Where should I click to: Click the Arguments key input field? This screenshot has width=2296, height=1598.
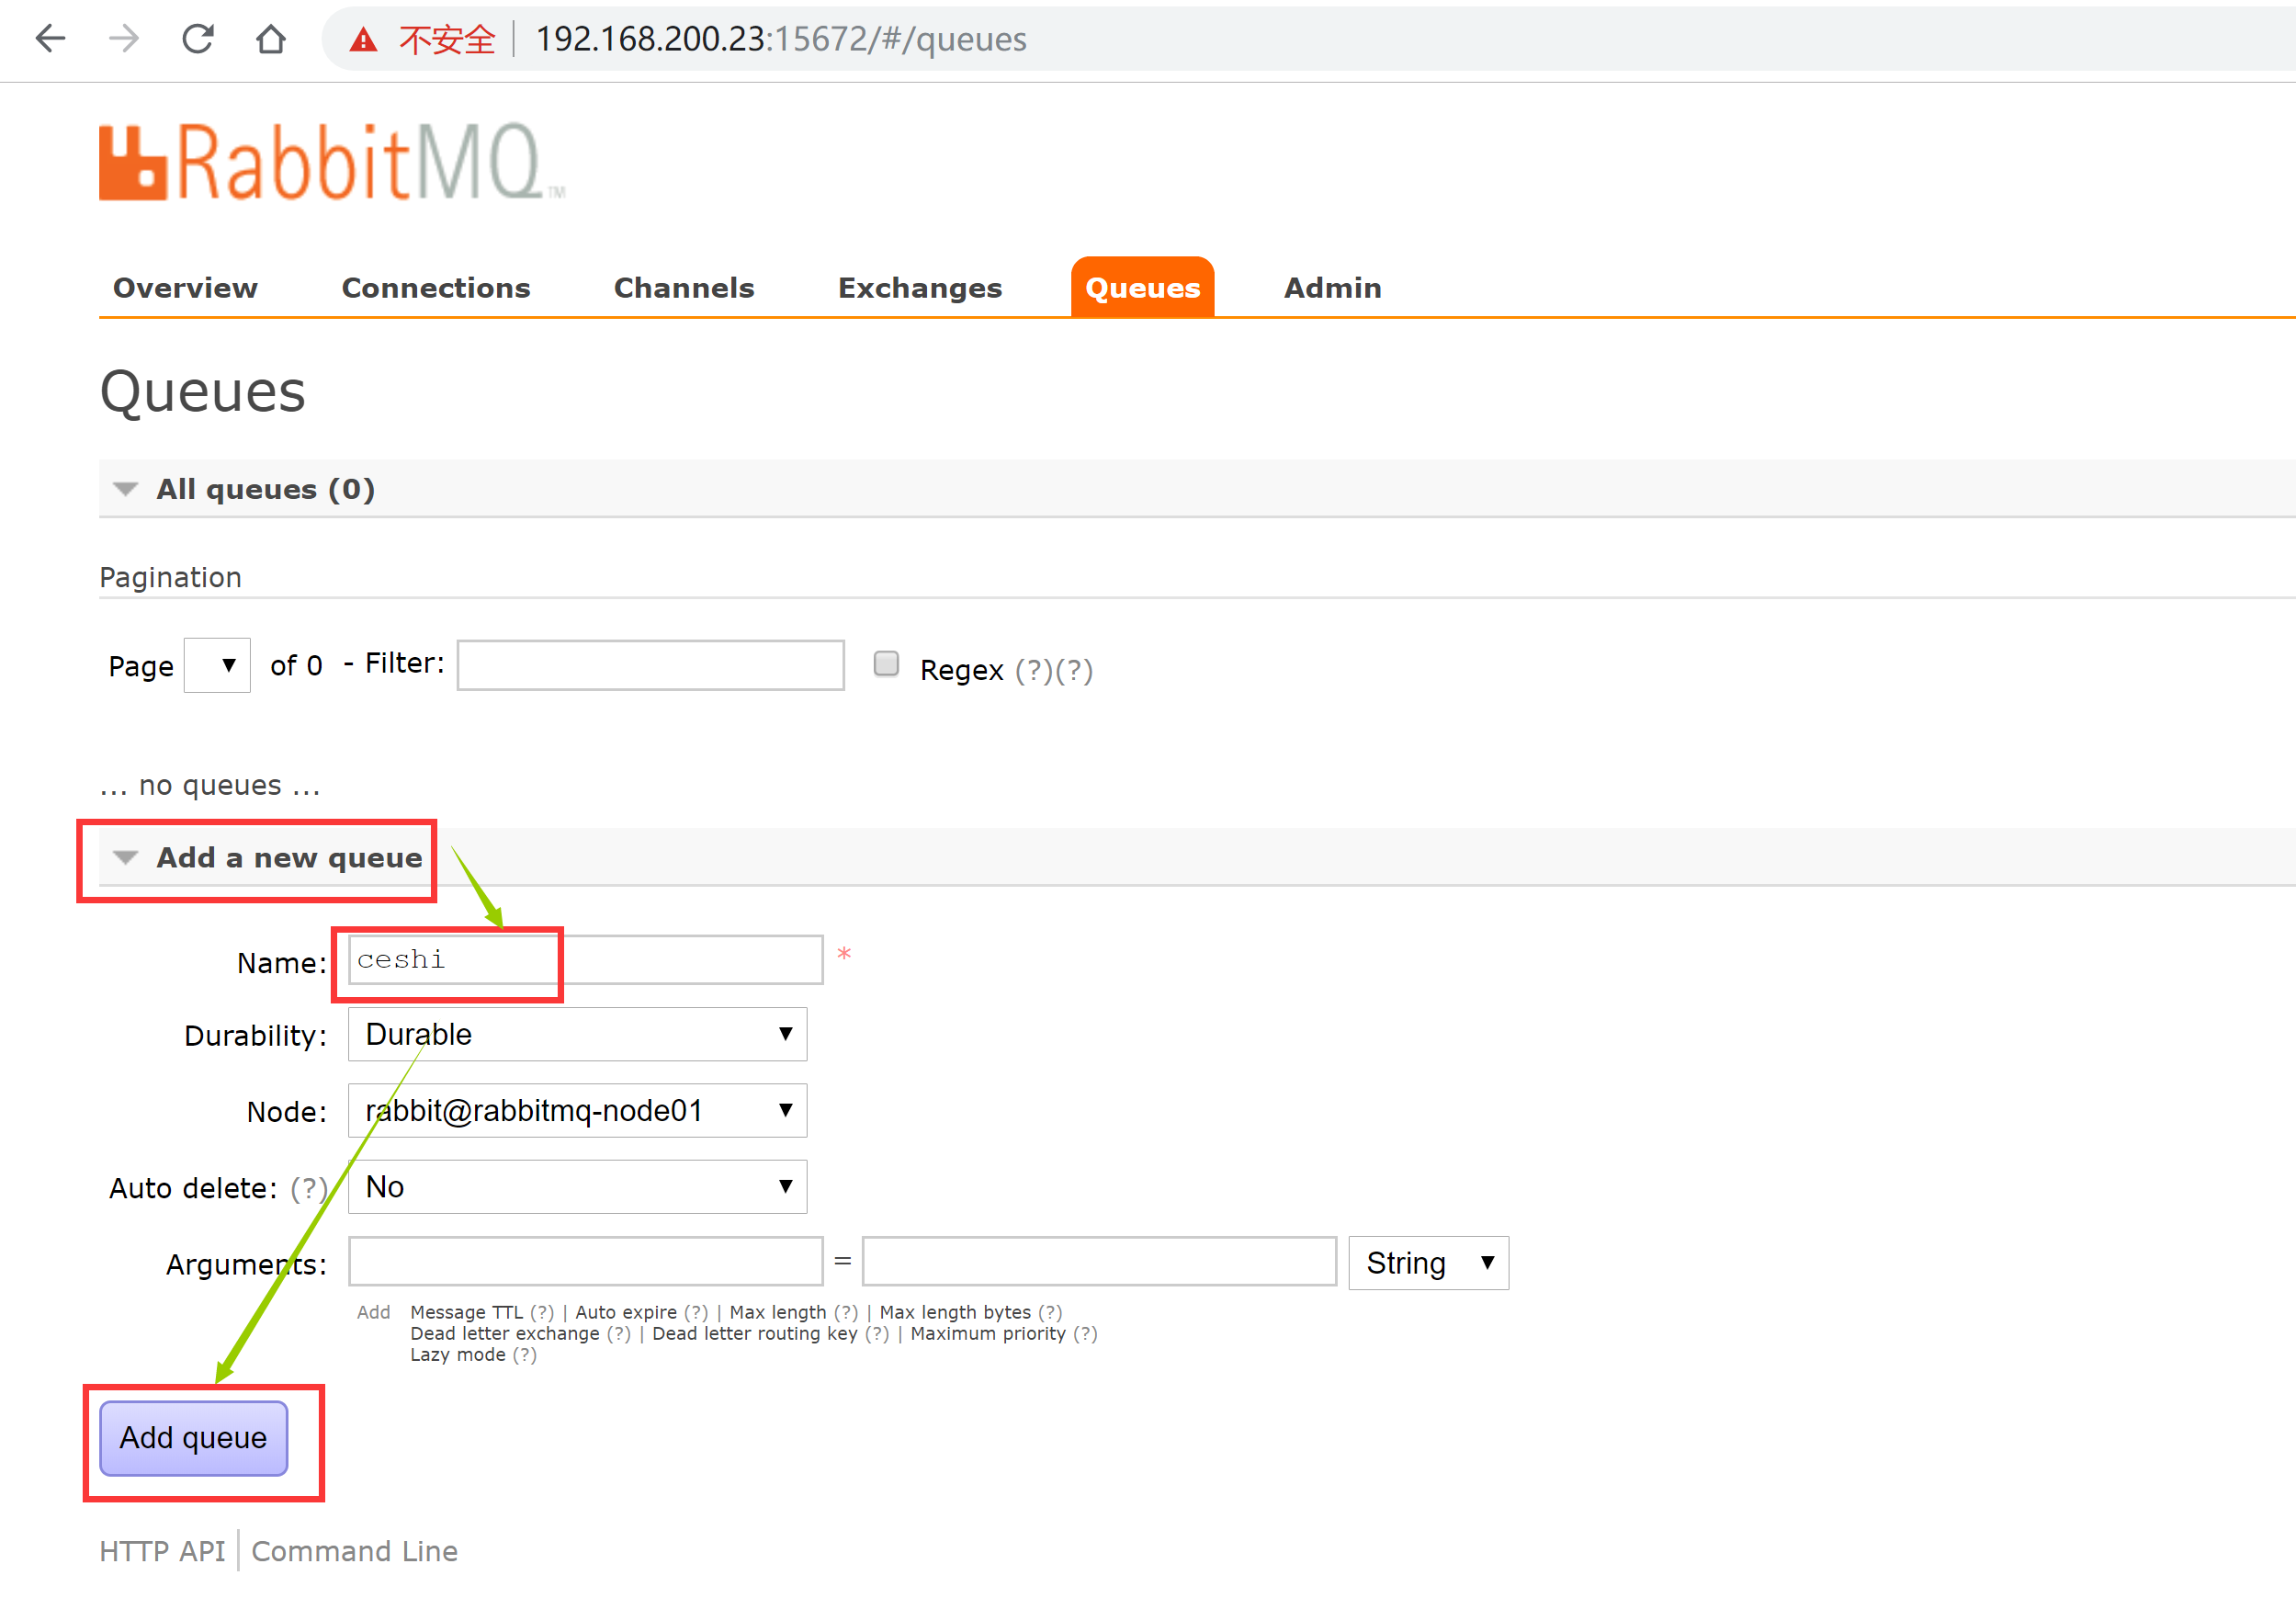(x=586, y=1262)
